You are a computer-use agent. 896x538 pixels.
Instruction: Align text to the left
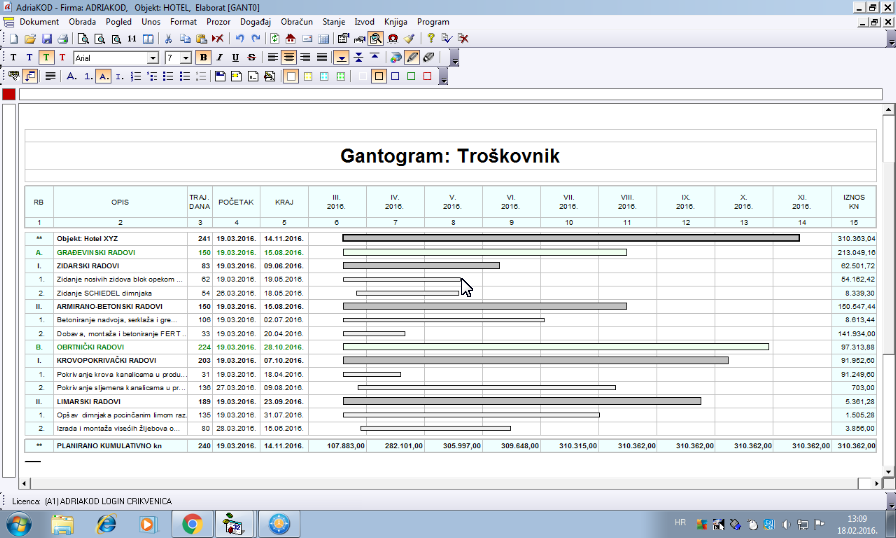(x=273, y=58)
